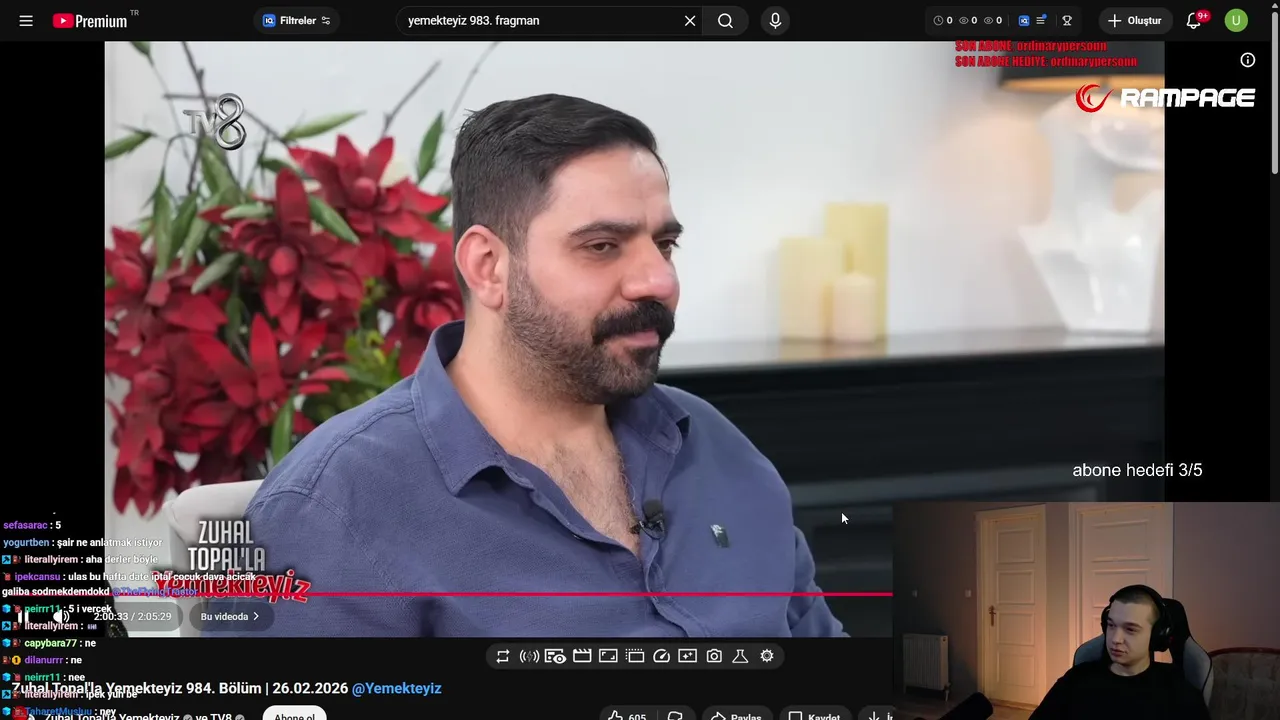Toggle the fit-to-window frame icon
Screen dimensions: 1280x720
tap(608, 656)
